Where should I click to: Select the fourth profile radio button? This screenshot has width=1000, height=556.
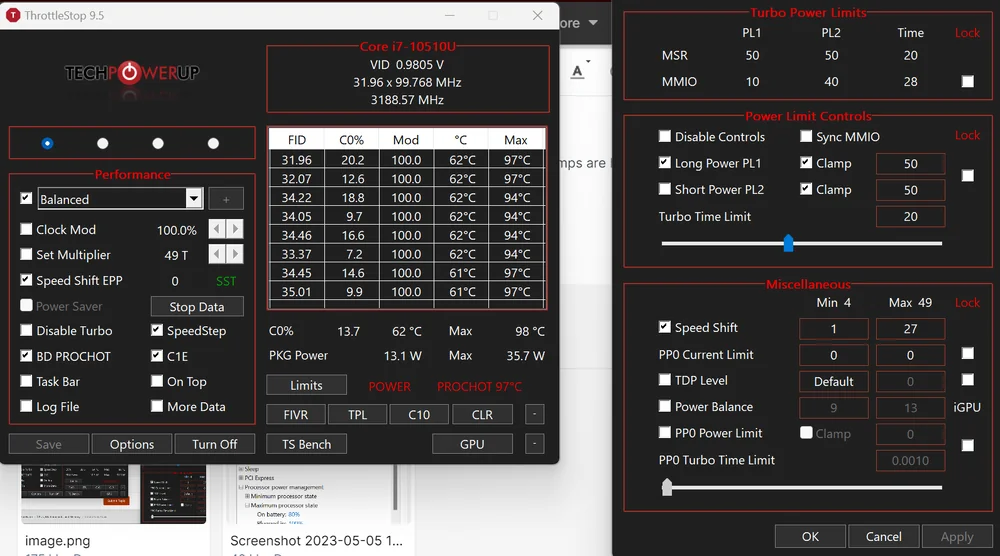214,143
